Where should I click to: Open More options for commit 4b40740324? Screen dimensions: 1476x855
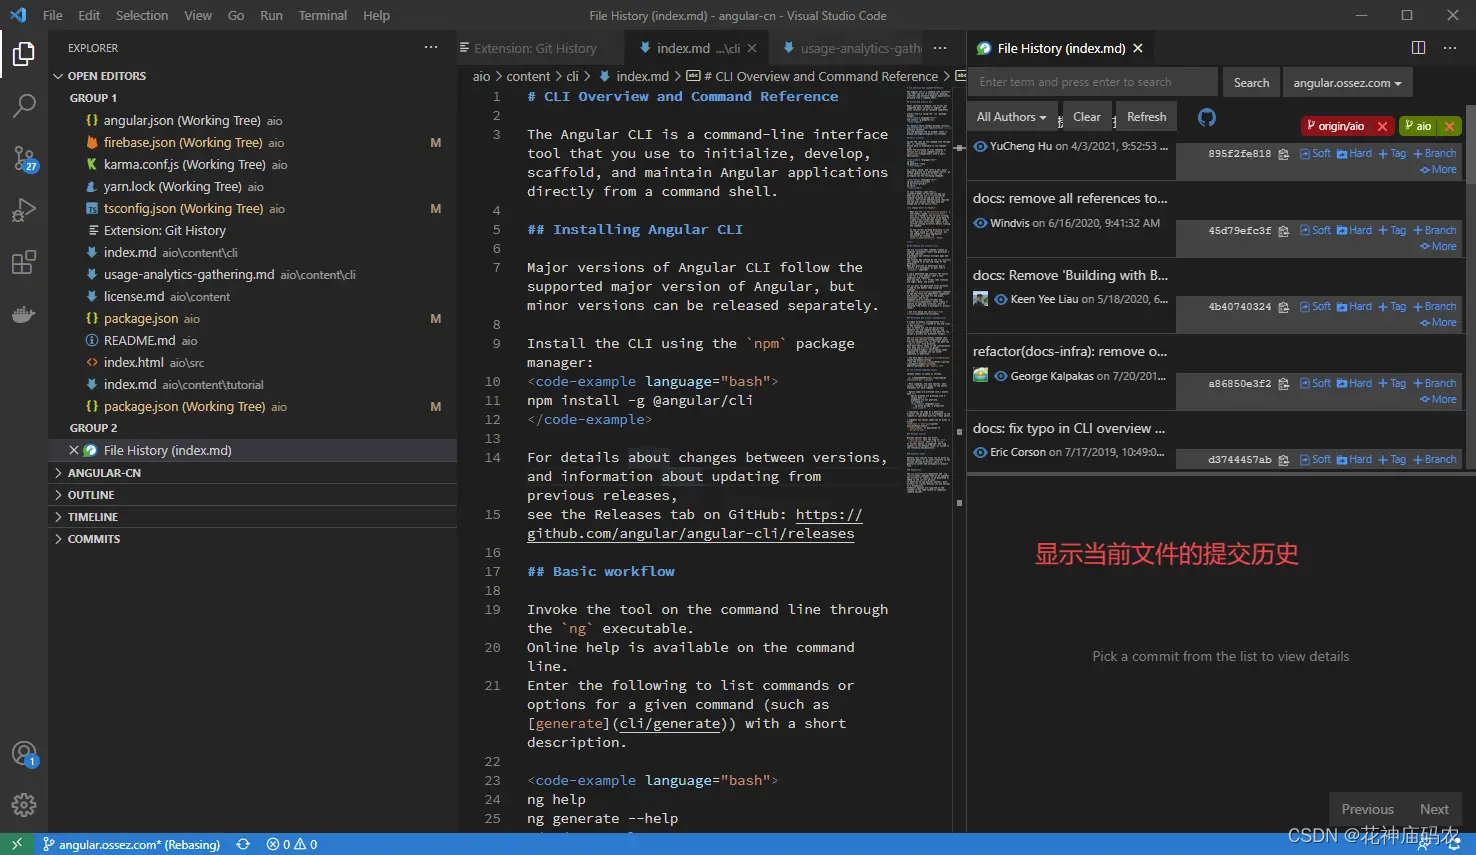click(1439, 323)
